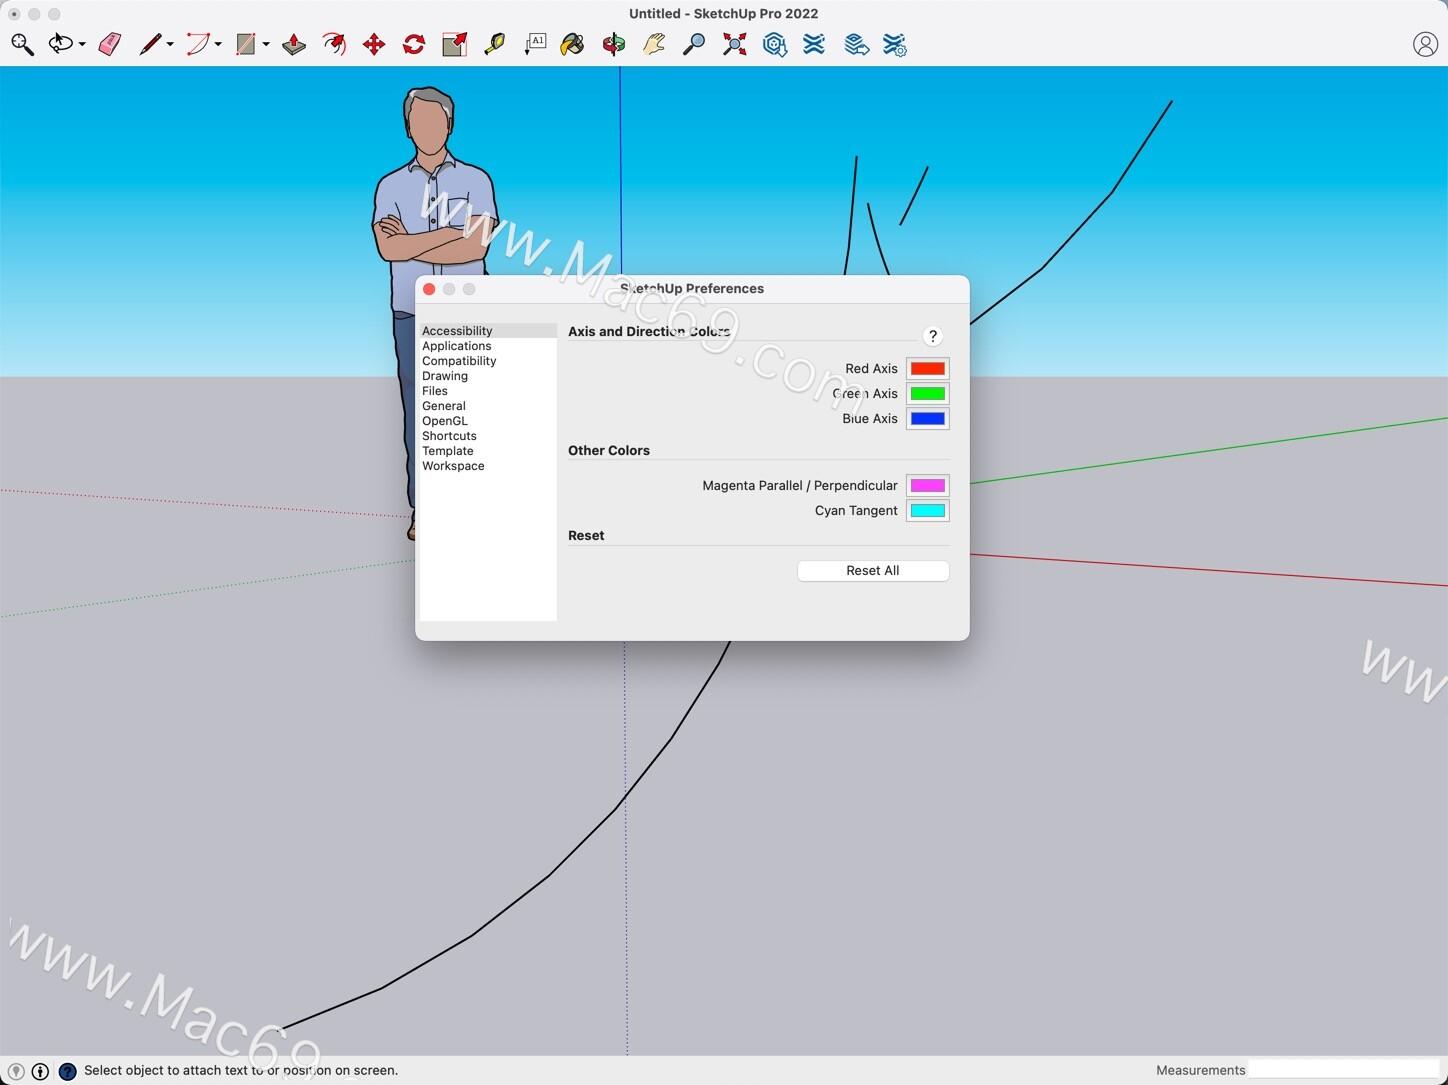Open the Accessibility preferences section
1448x1085 pixels.
488,331
